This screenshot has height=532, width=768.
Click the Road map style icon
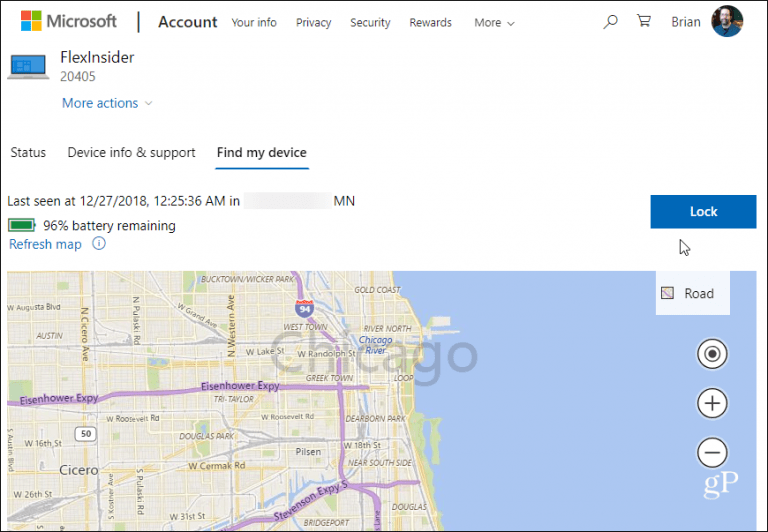click(x=668, y=293)
